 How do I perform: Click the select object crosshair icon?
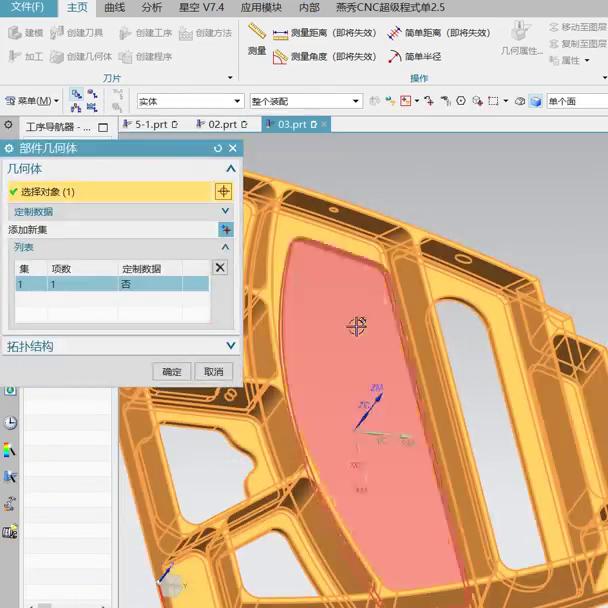pyautogui.click(x=224, y=191)
